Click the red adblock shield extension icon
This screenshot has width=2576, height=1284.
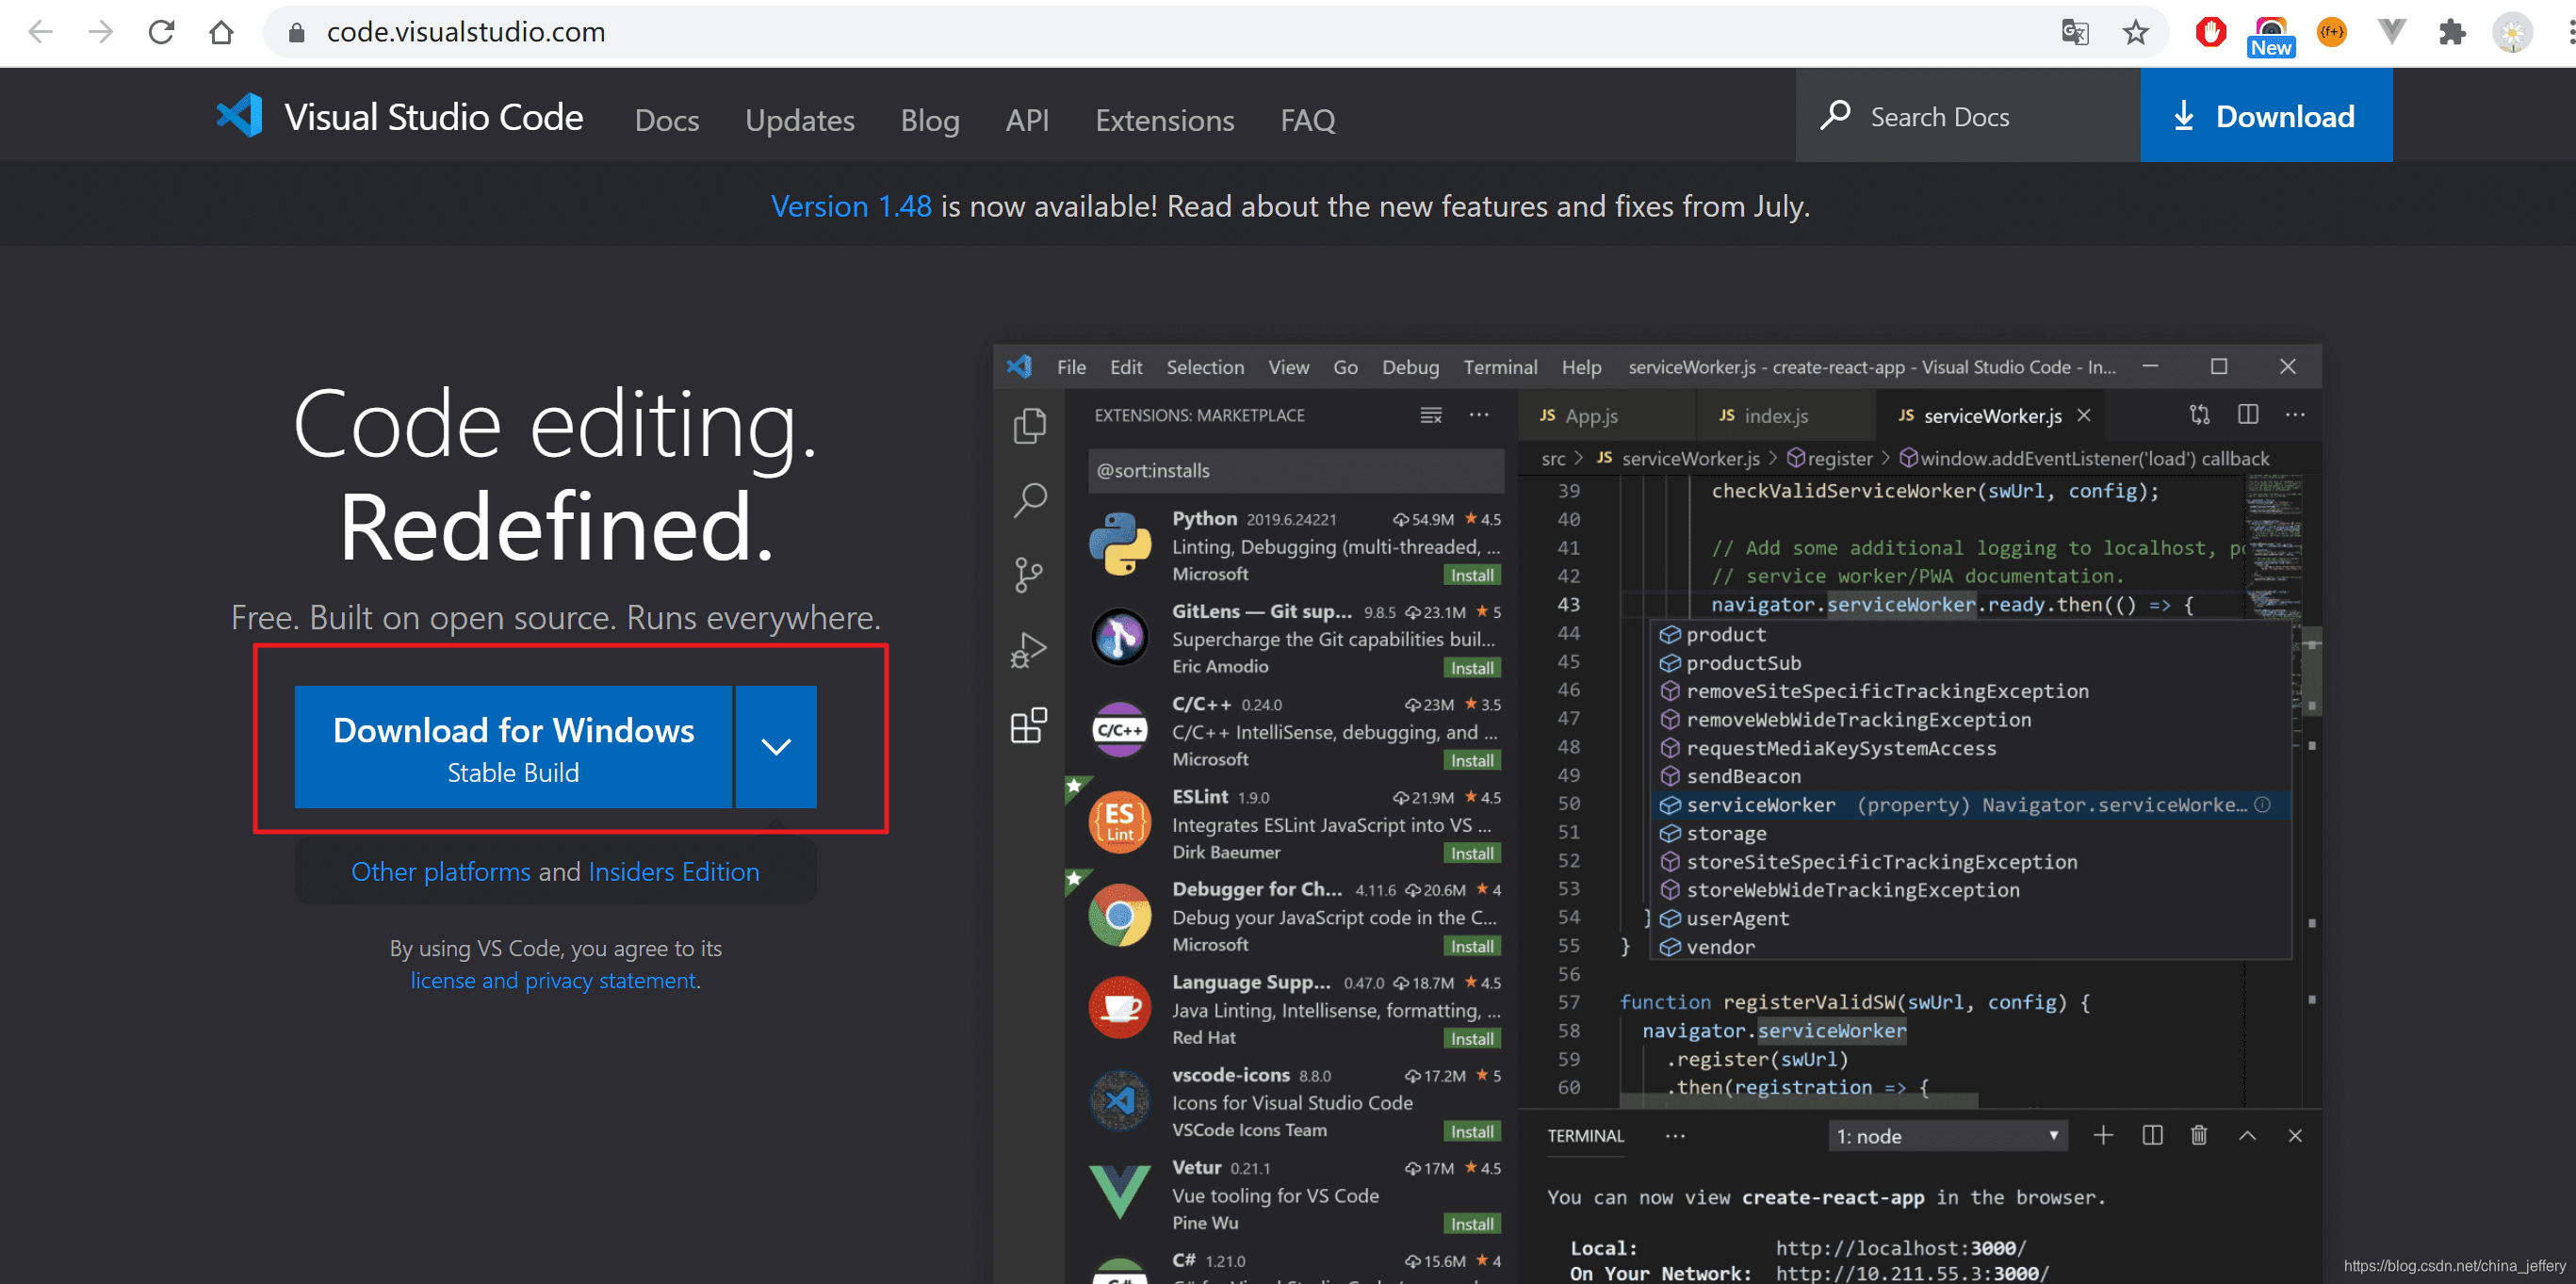tap(2210, 32)
